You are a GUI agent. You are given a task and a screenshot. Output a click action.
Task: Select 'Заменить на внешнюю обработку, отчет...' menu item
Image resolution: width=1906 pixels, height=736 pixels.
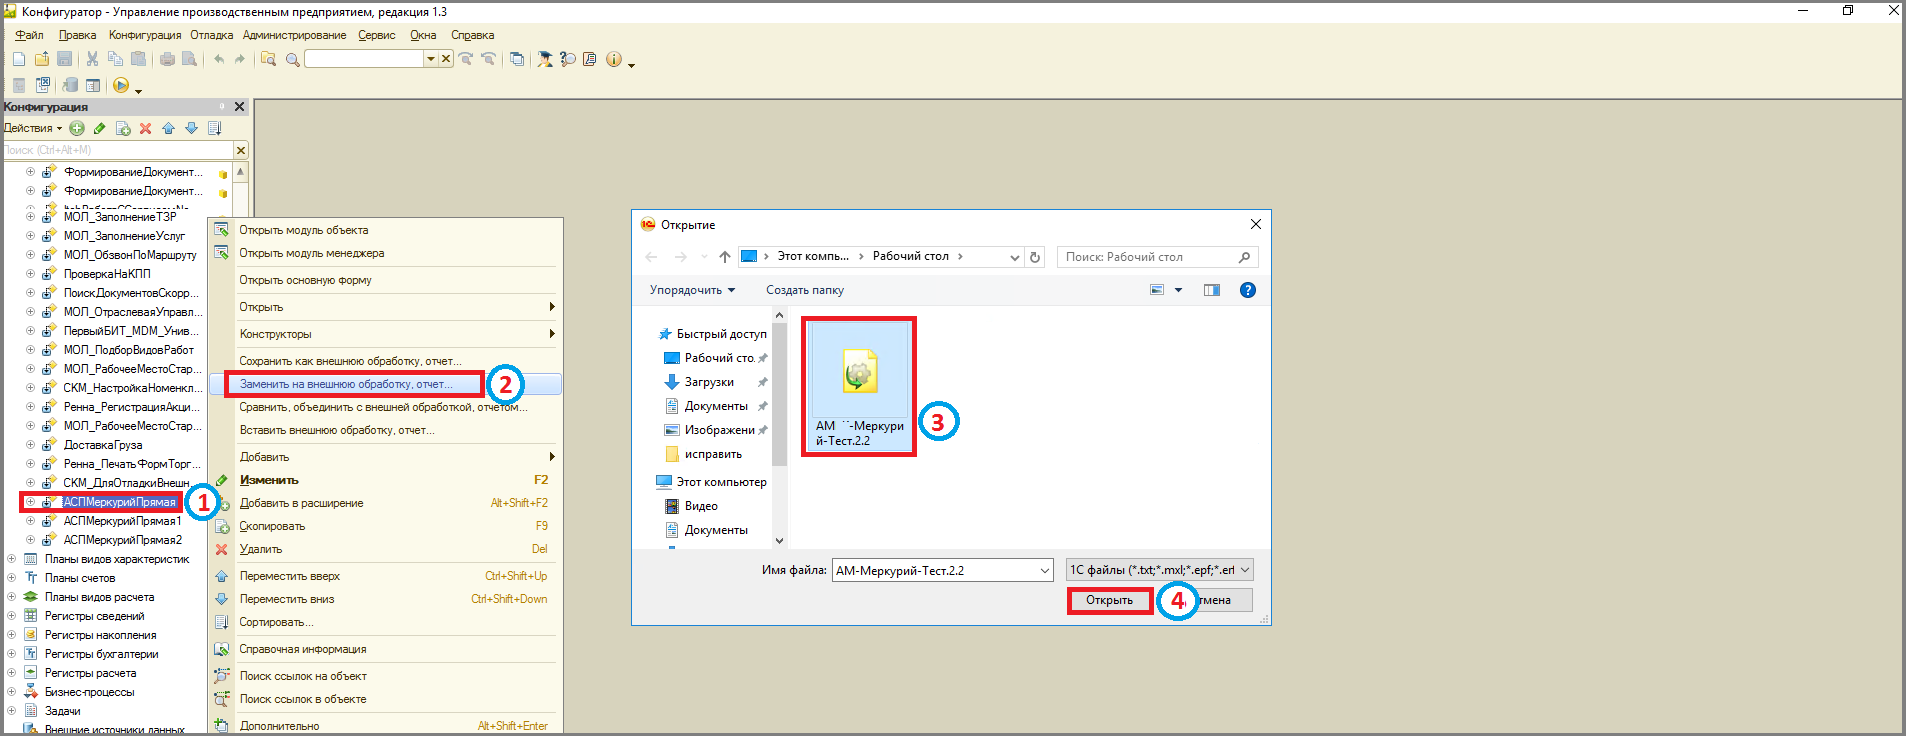(385, 384)
